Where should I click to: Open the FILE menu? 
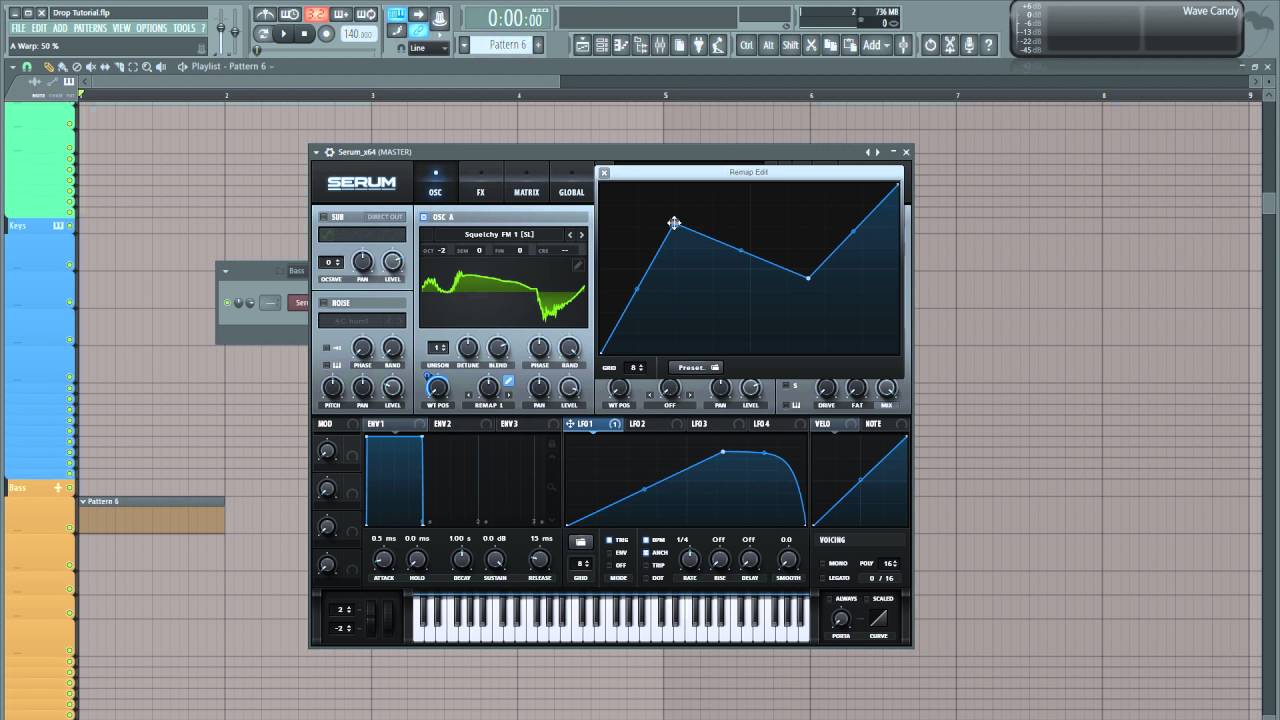coord(18,28)
